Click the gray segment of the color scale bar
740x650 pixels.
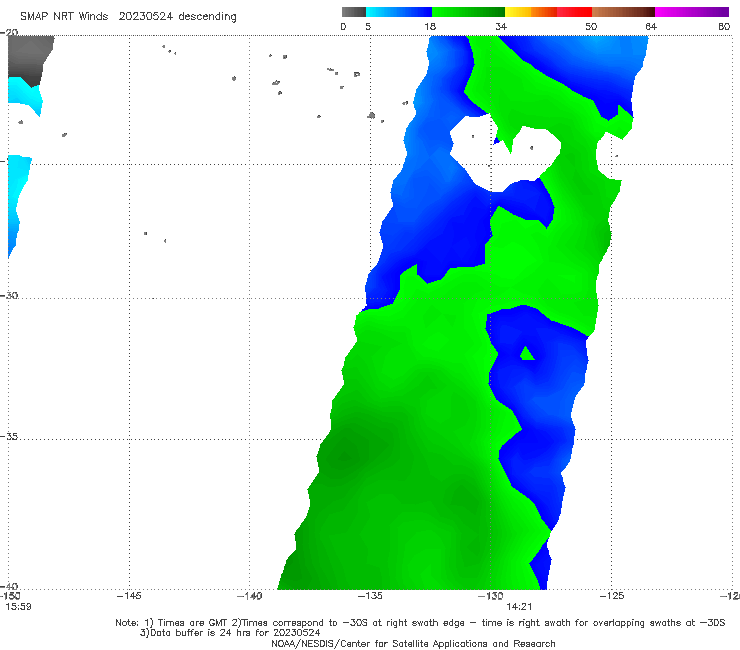pyautogui.click(x=354, y=12)
